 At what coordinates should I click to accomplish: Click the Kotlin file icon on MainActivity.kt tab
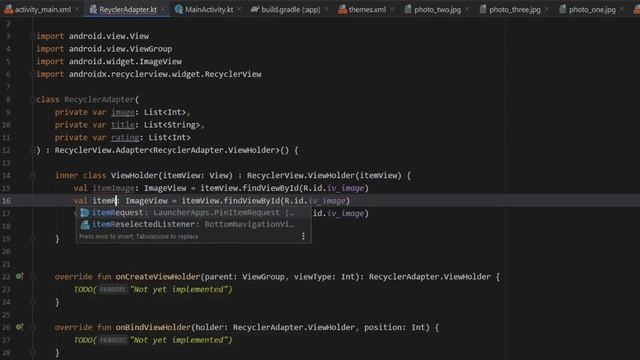tap(179, 9)
